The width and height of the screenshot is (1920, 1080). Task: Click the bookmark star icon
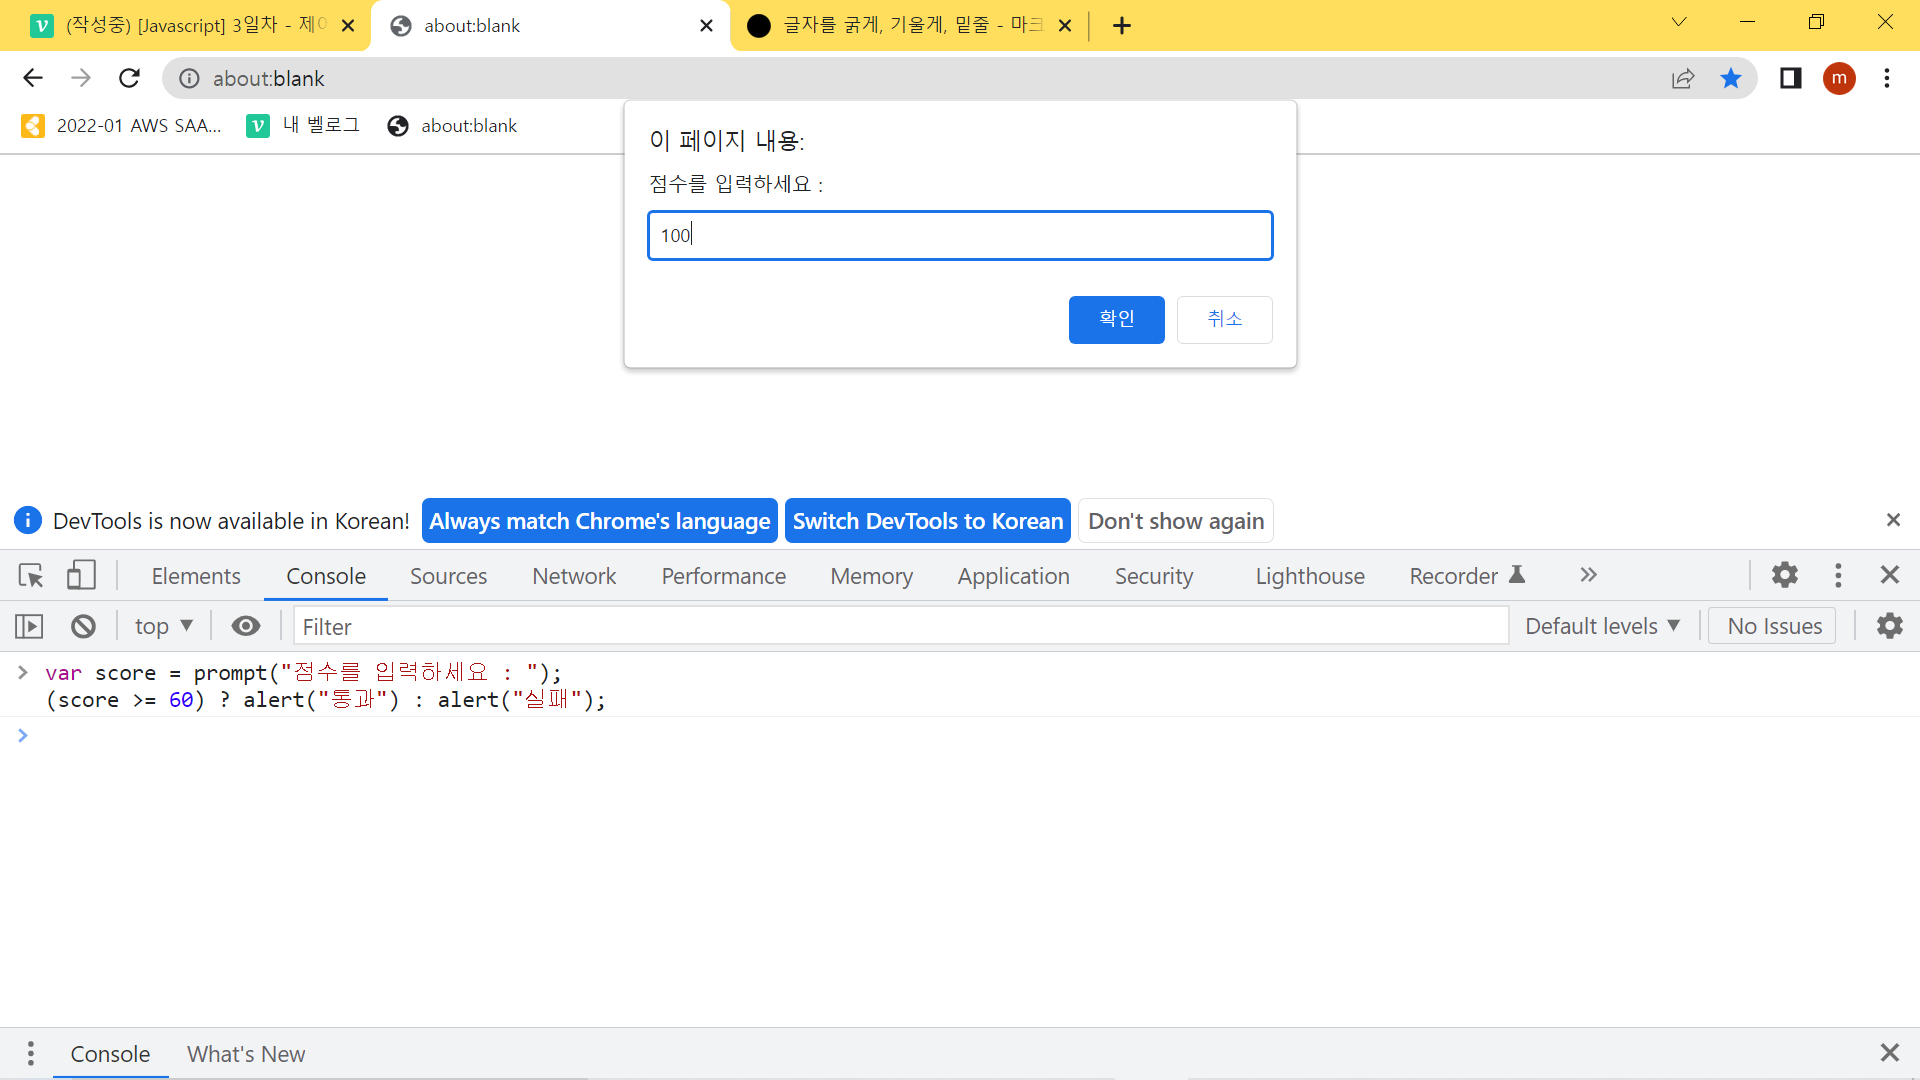1731,79
